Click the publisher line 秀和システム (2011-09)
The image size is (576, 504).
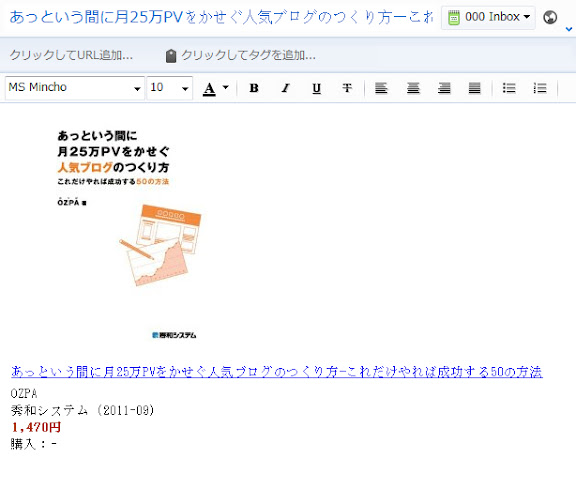pyautogui.click(x=83, y=410)
